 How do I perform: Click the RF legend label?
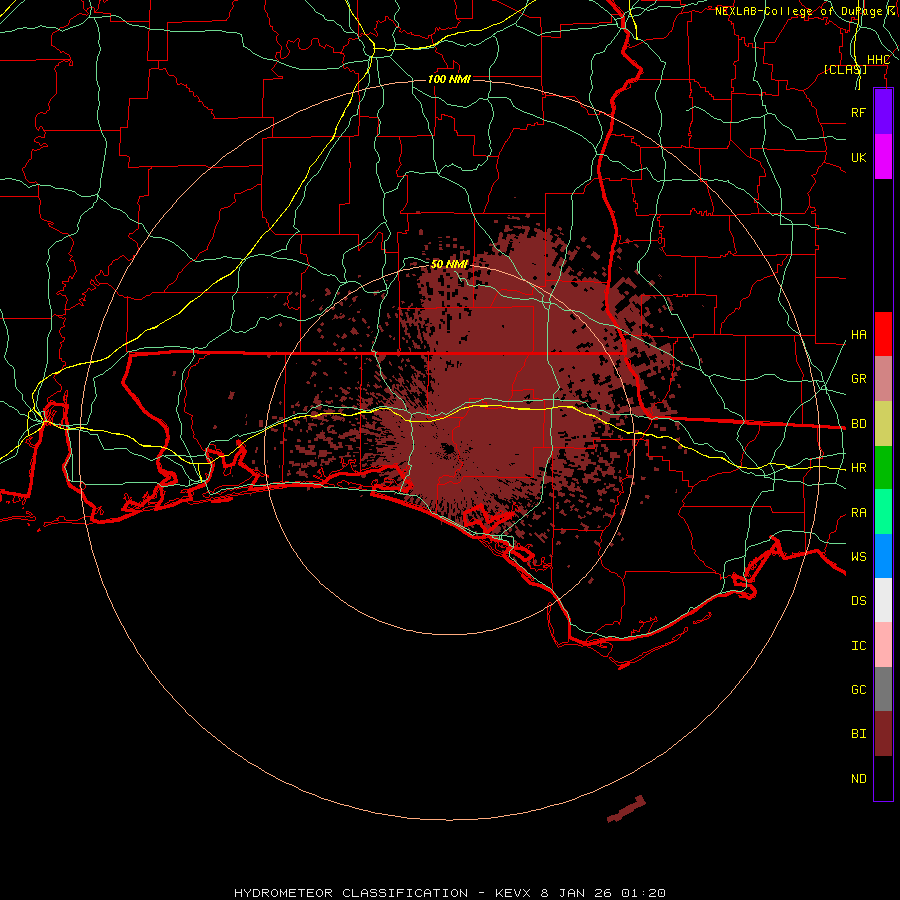tap(859, 112)
